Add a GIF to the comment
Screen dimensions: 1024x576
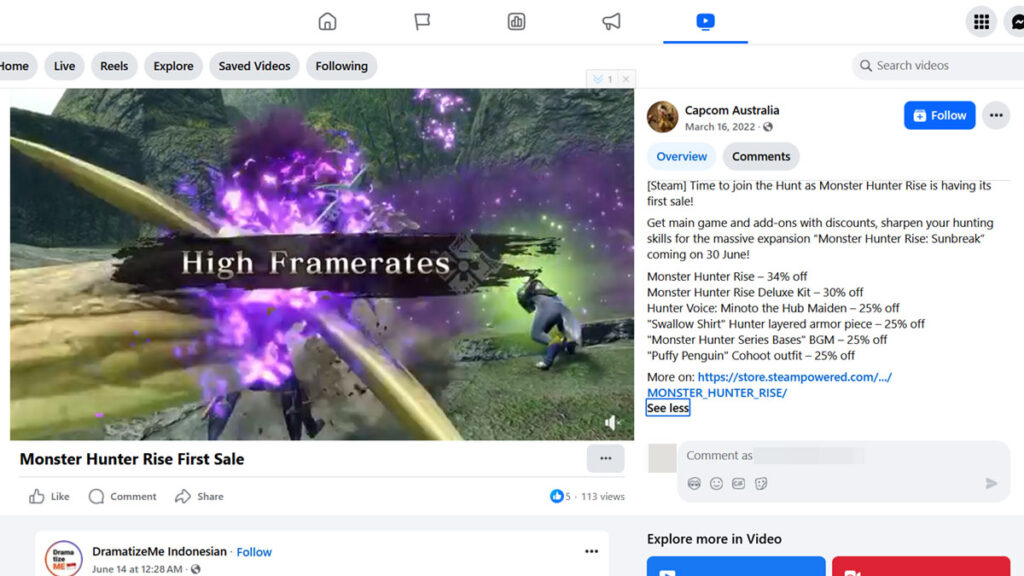(738, 484)
